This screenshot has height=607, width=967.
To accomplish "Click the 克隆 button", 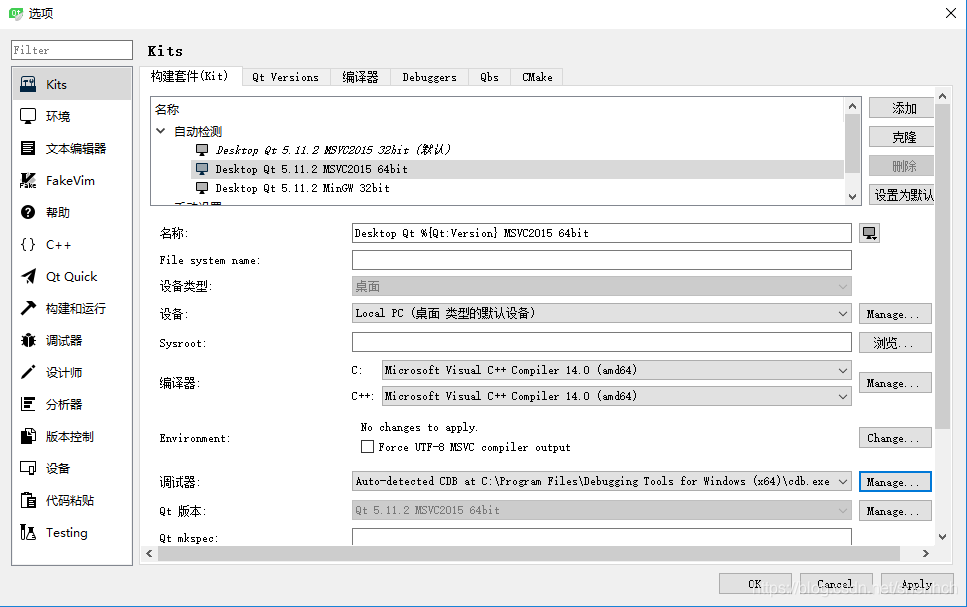I will 902,137.
